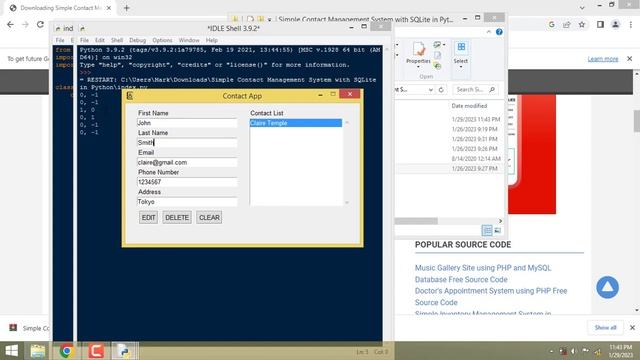Click Chrome's forward navigation arrow
The width and height of the screenshot is (640, 360).
(25, 24)
